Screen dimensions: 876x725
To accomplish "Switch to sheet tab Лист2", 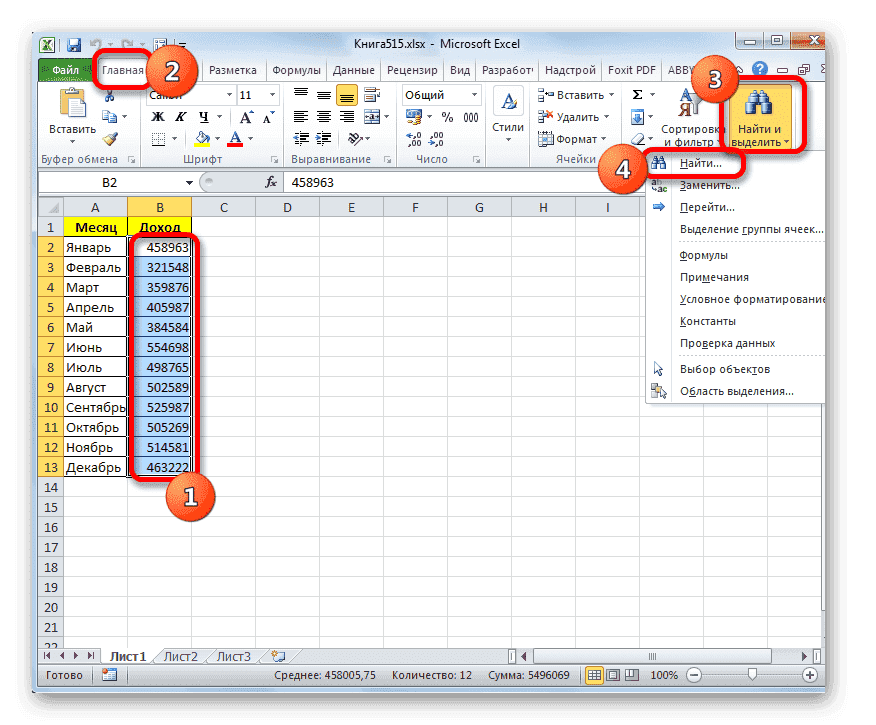I will pos(180,657).
